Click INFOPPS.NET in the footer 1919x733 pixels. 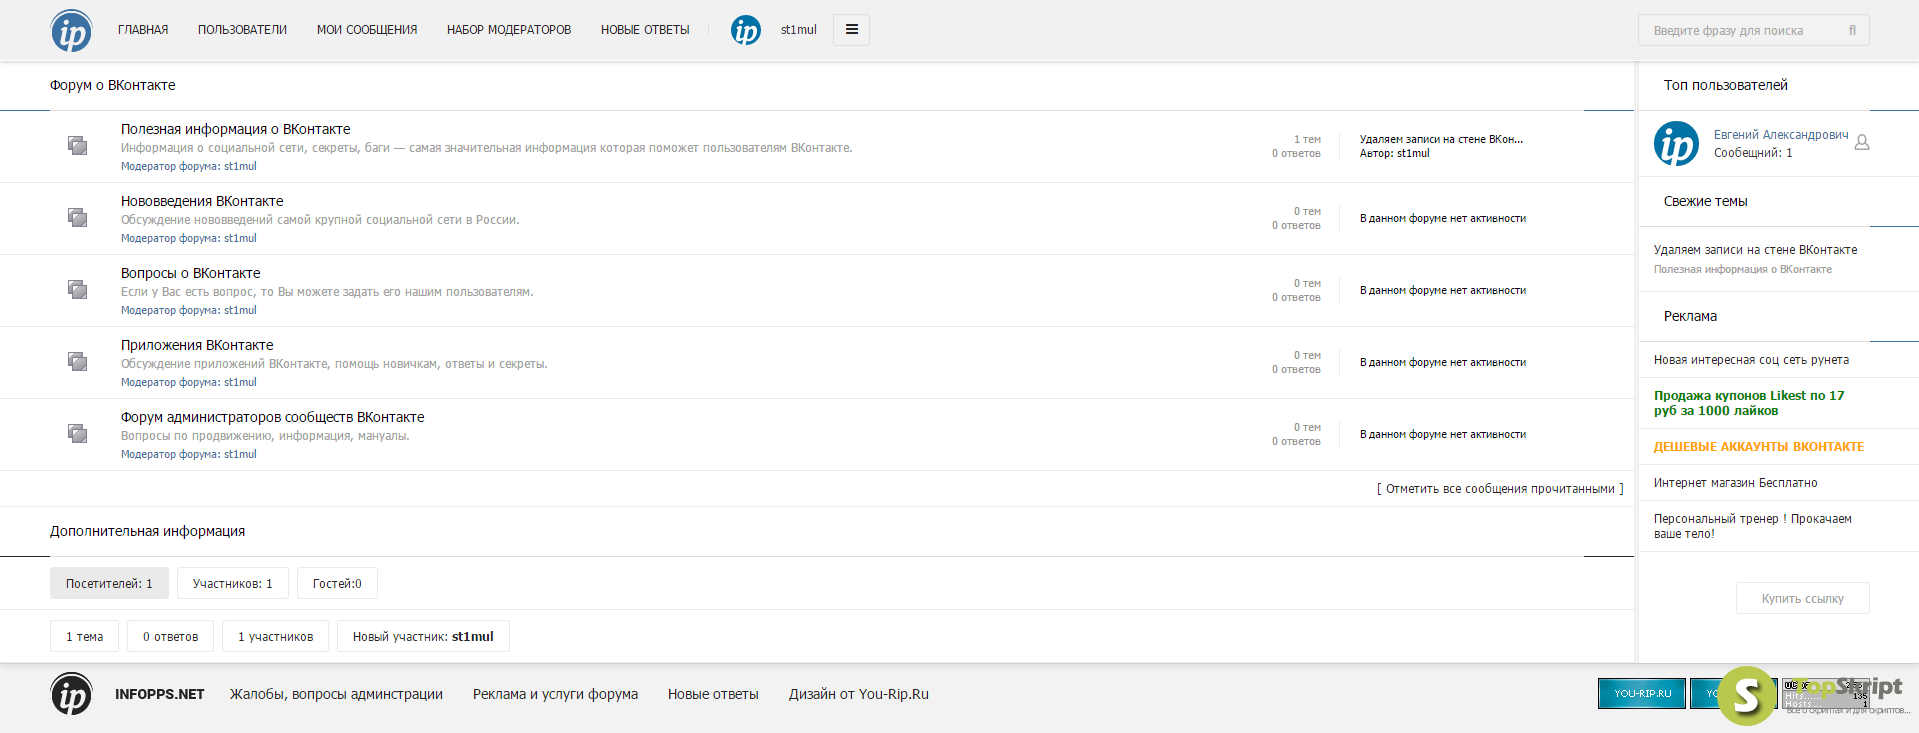point(159,694)
